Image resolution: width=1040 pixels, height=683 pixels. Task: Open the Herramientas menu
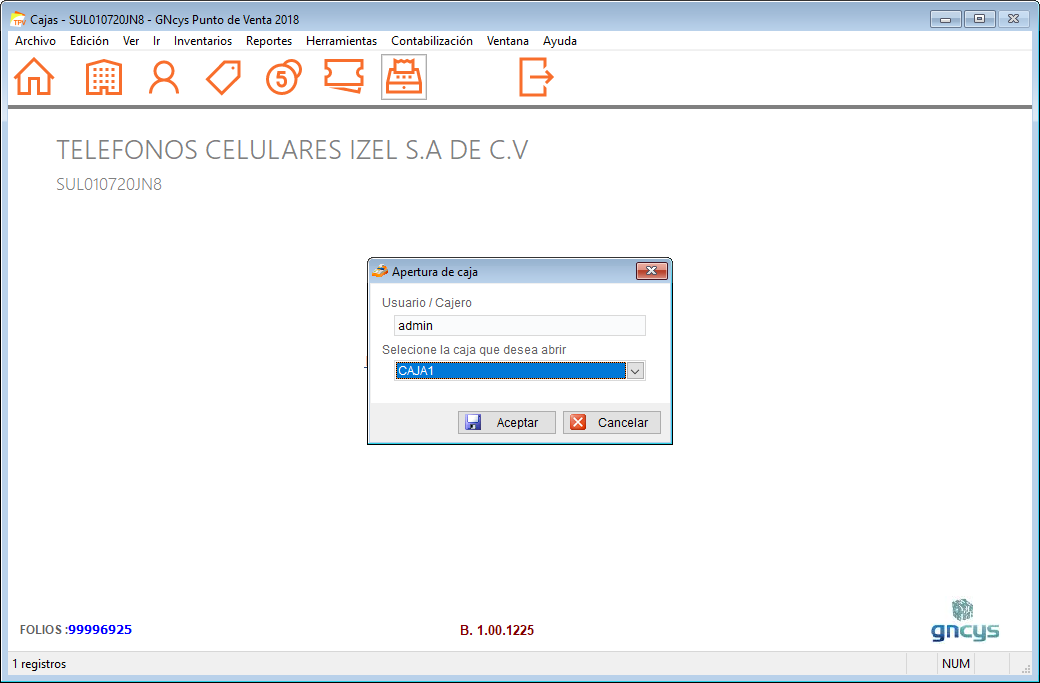coord(341,40)
